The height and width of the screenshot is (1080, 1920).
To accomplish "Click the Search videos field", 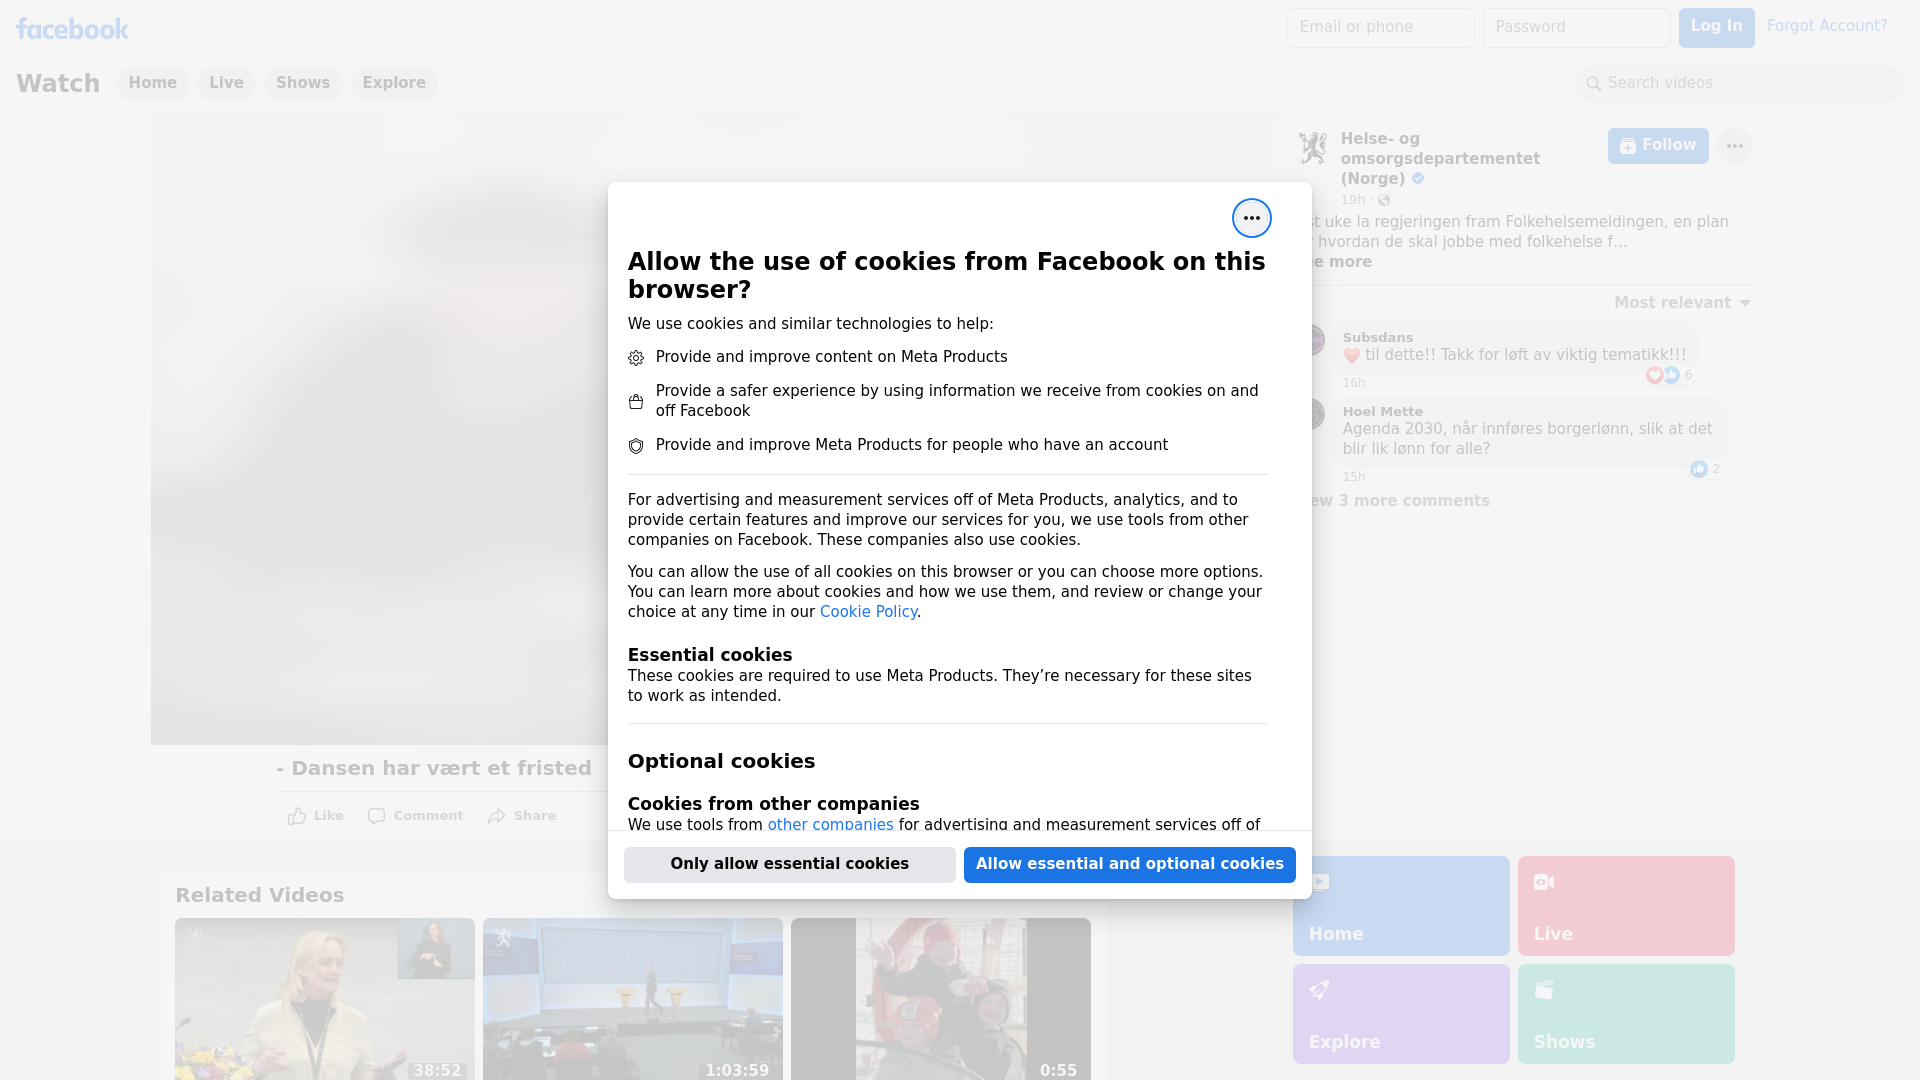I will [x=1739, y=84].
